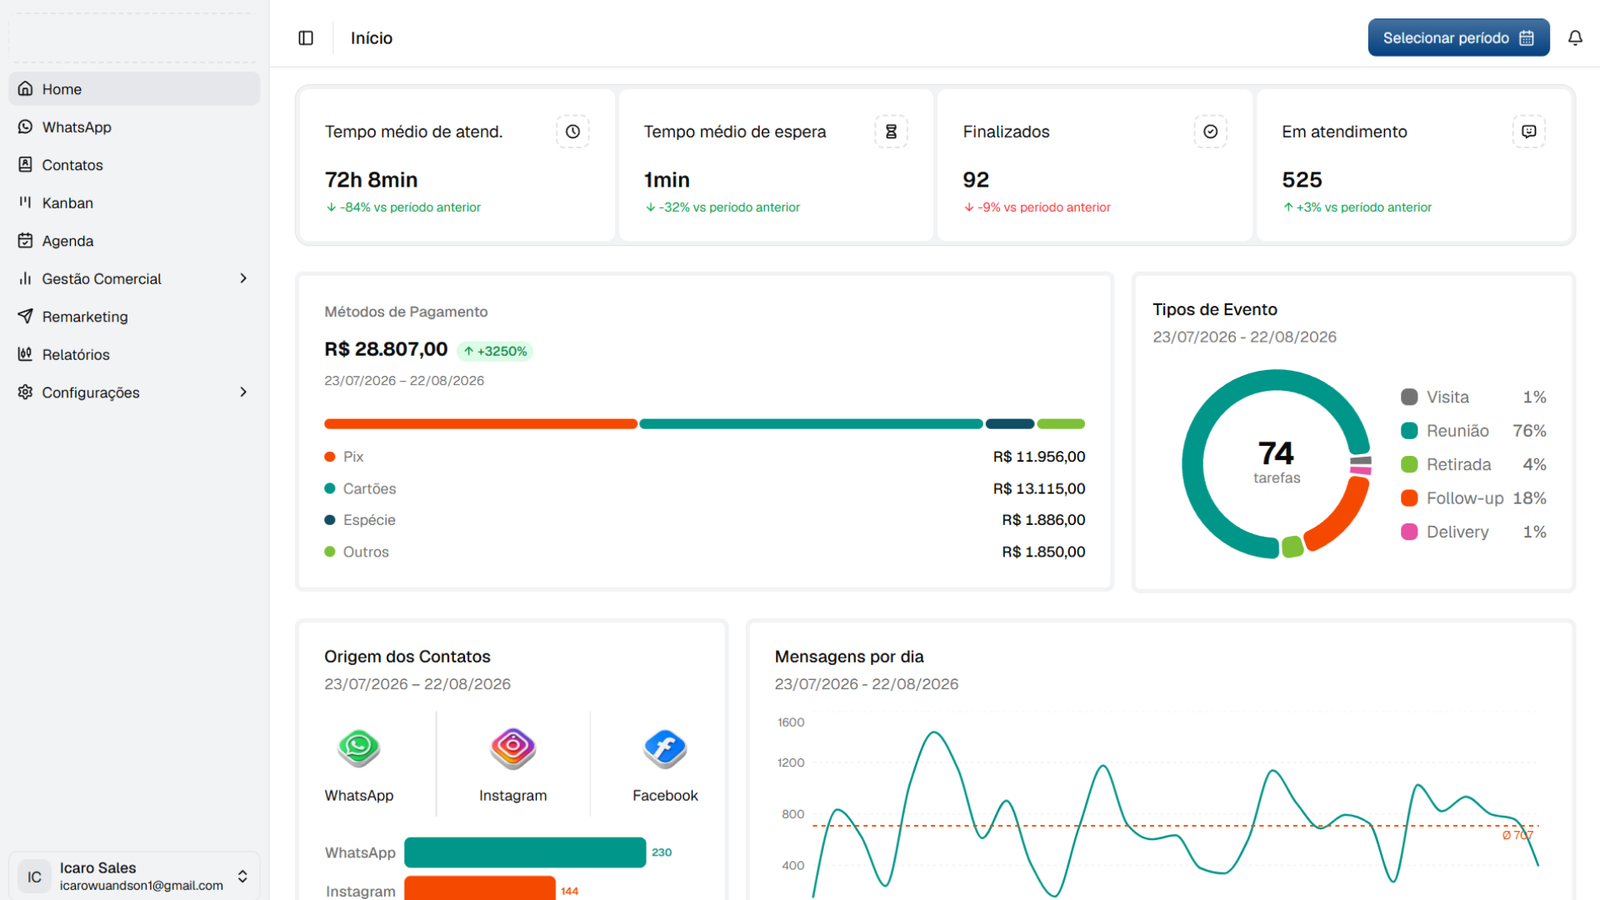Click the Retirada legend swatch

point(1409,464)
